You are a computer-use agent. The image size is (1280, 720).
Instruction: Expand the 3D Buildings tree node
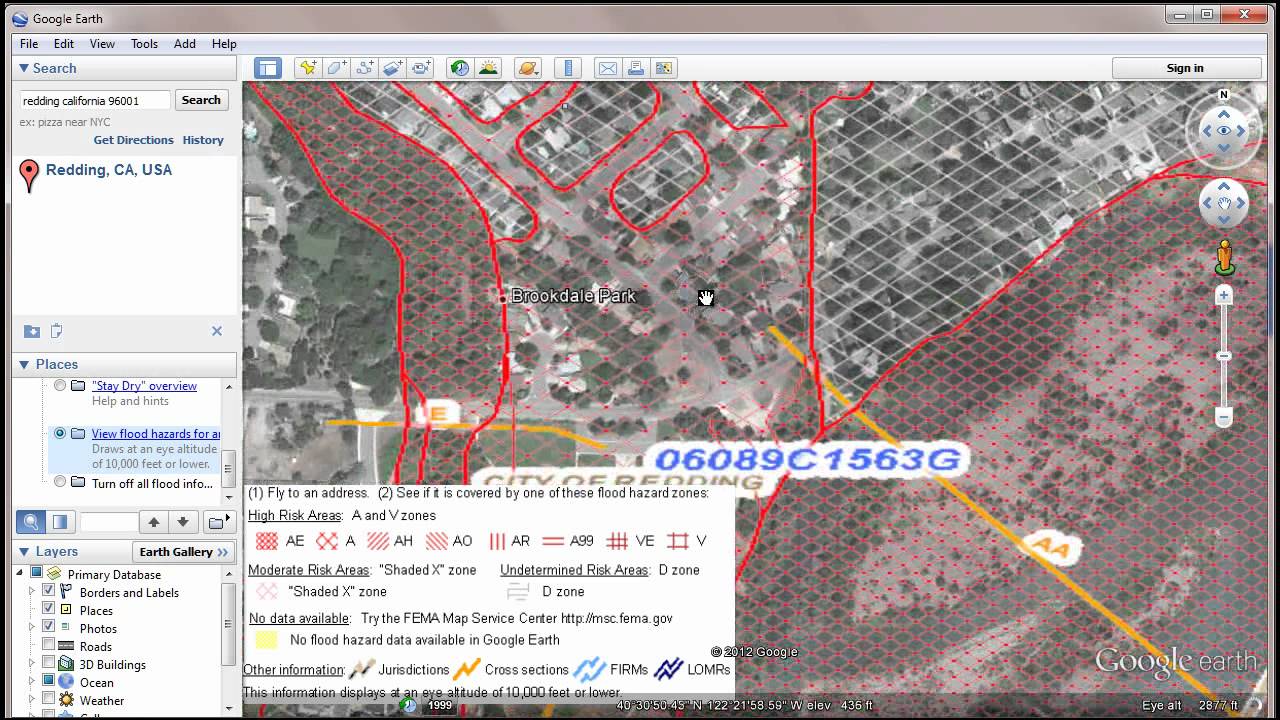coord(32,664)
